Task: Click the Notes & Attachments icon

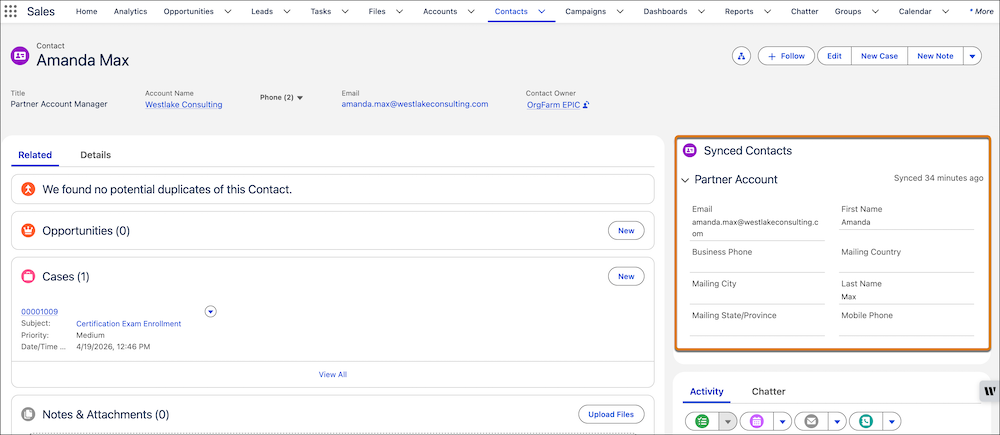Action: click(x=28, y=415)
